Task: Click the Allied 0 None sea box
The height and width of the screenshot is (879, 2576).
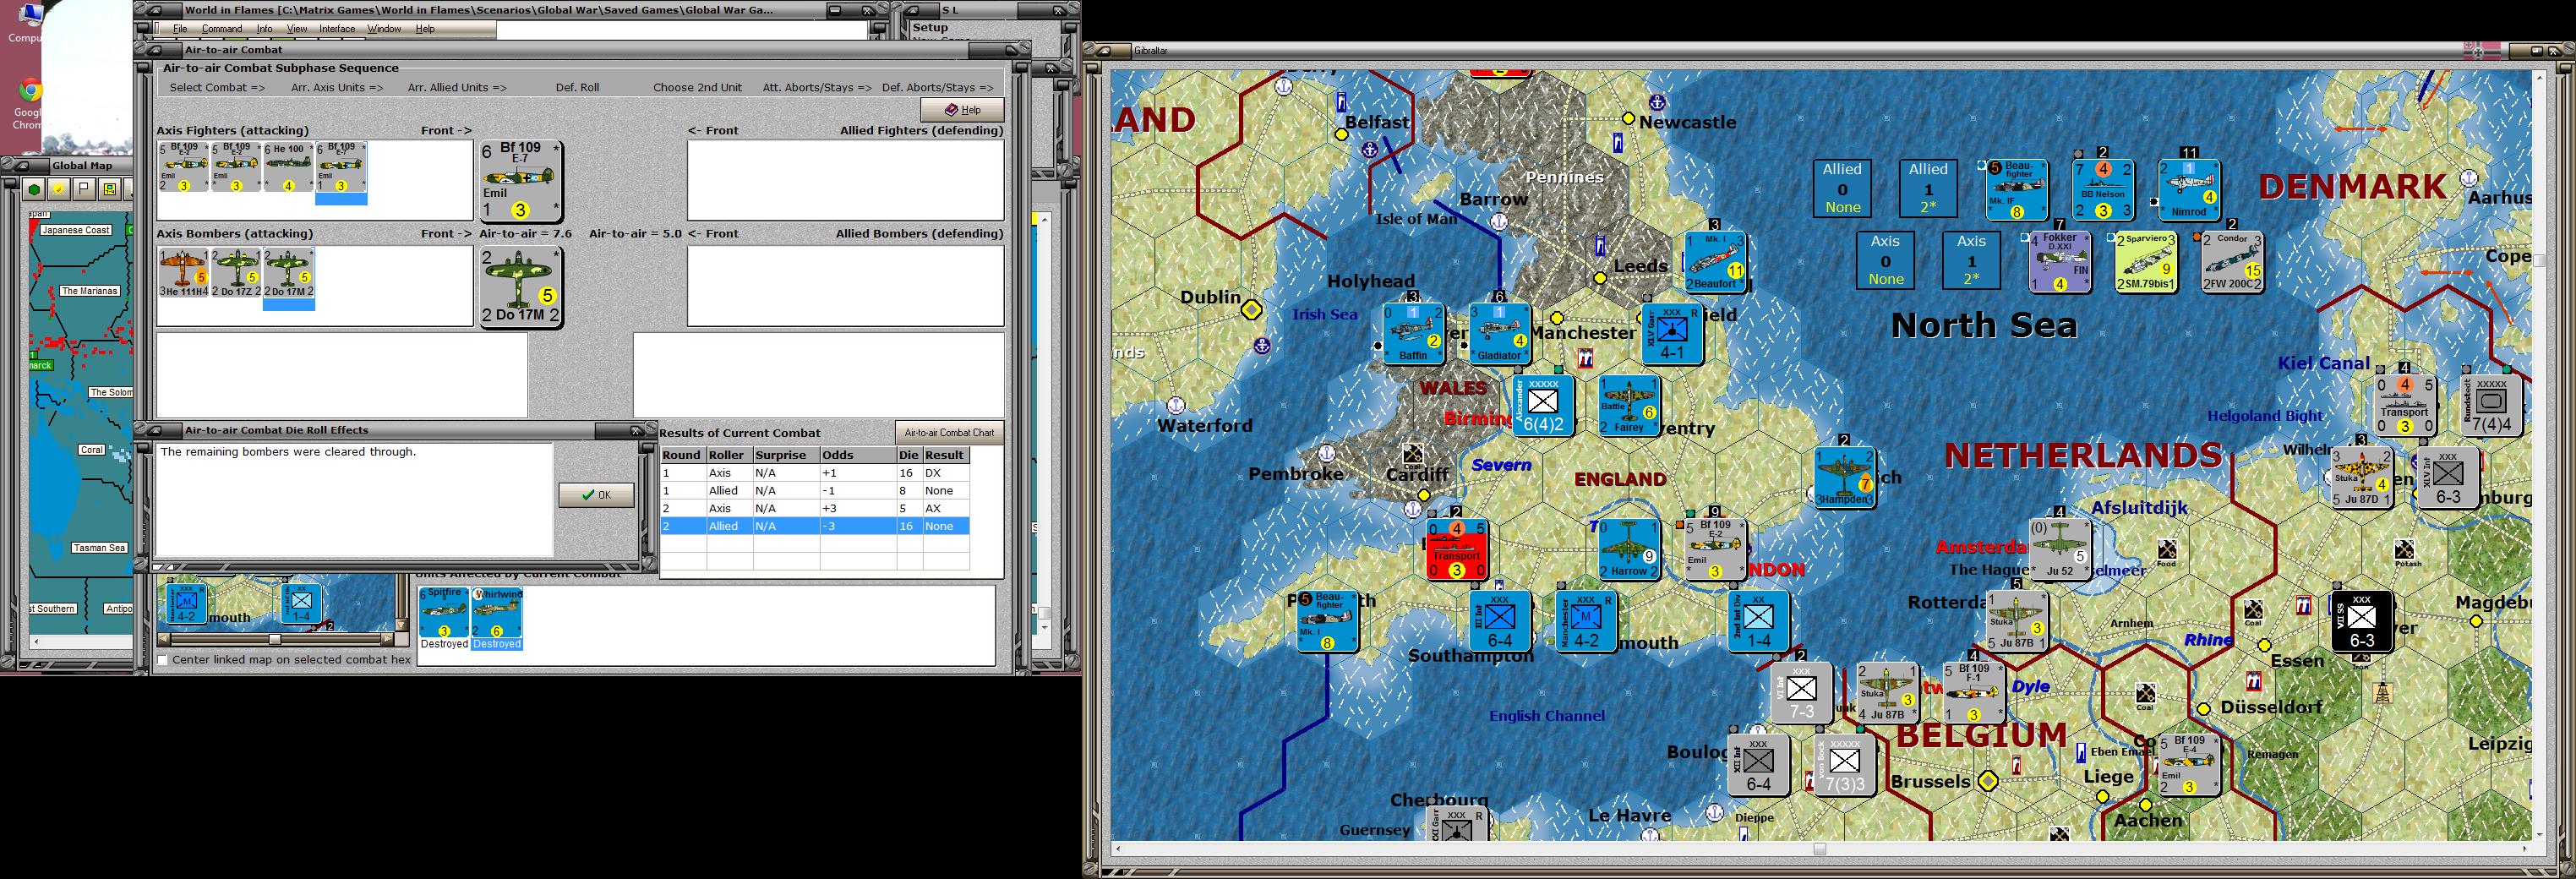Action: coord(1842,189)
